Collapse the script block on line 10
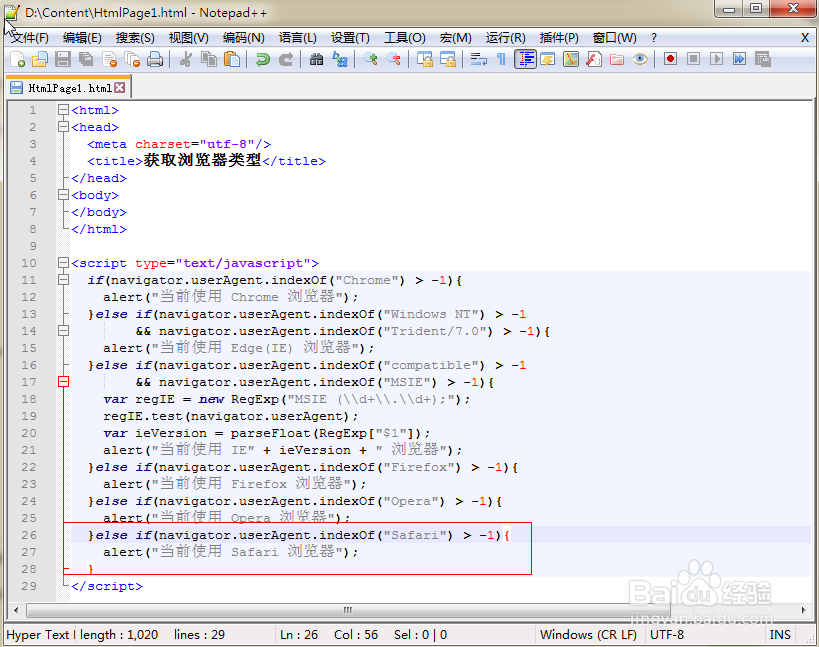Screen dimensions: 819x647 (x=63, y=263)
